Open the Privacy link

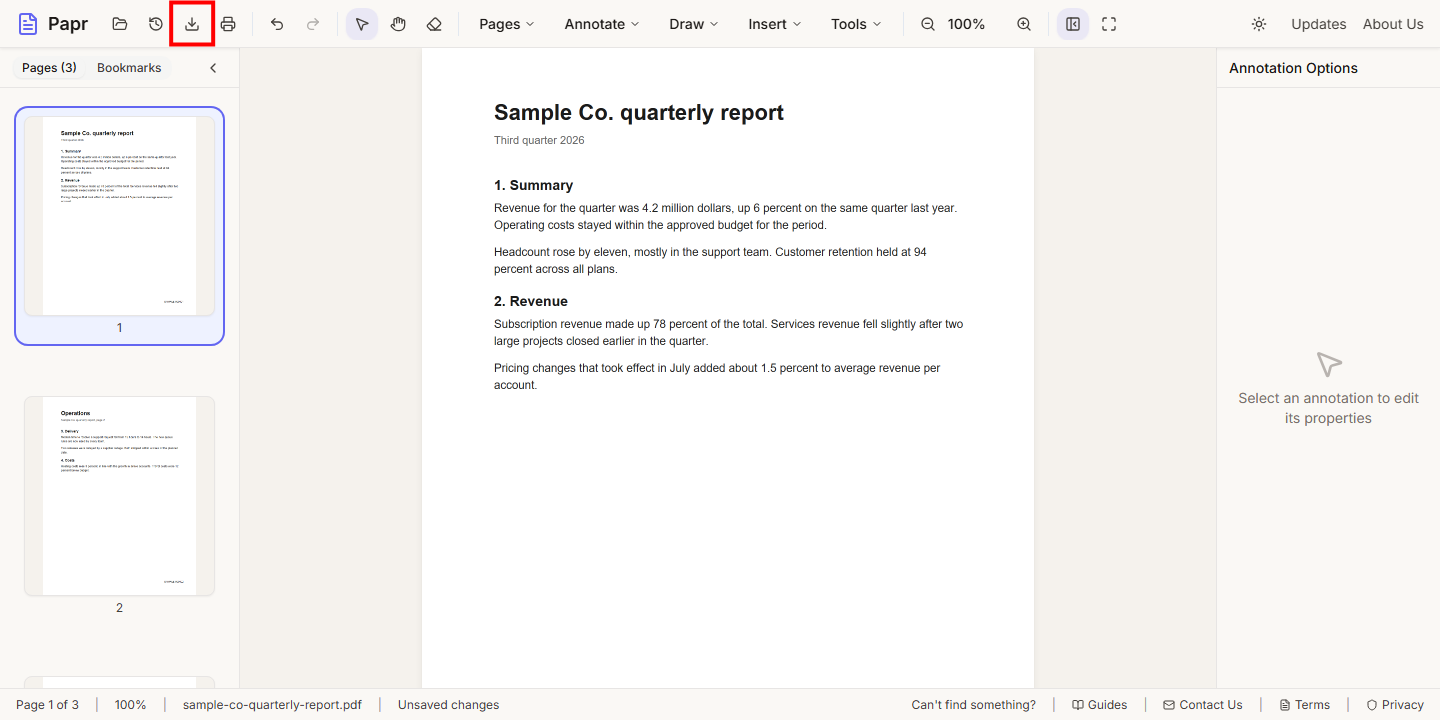pos(1395,705)
